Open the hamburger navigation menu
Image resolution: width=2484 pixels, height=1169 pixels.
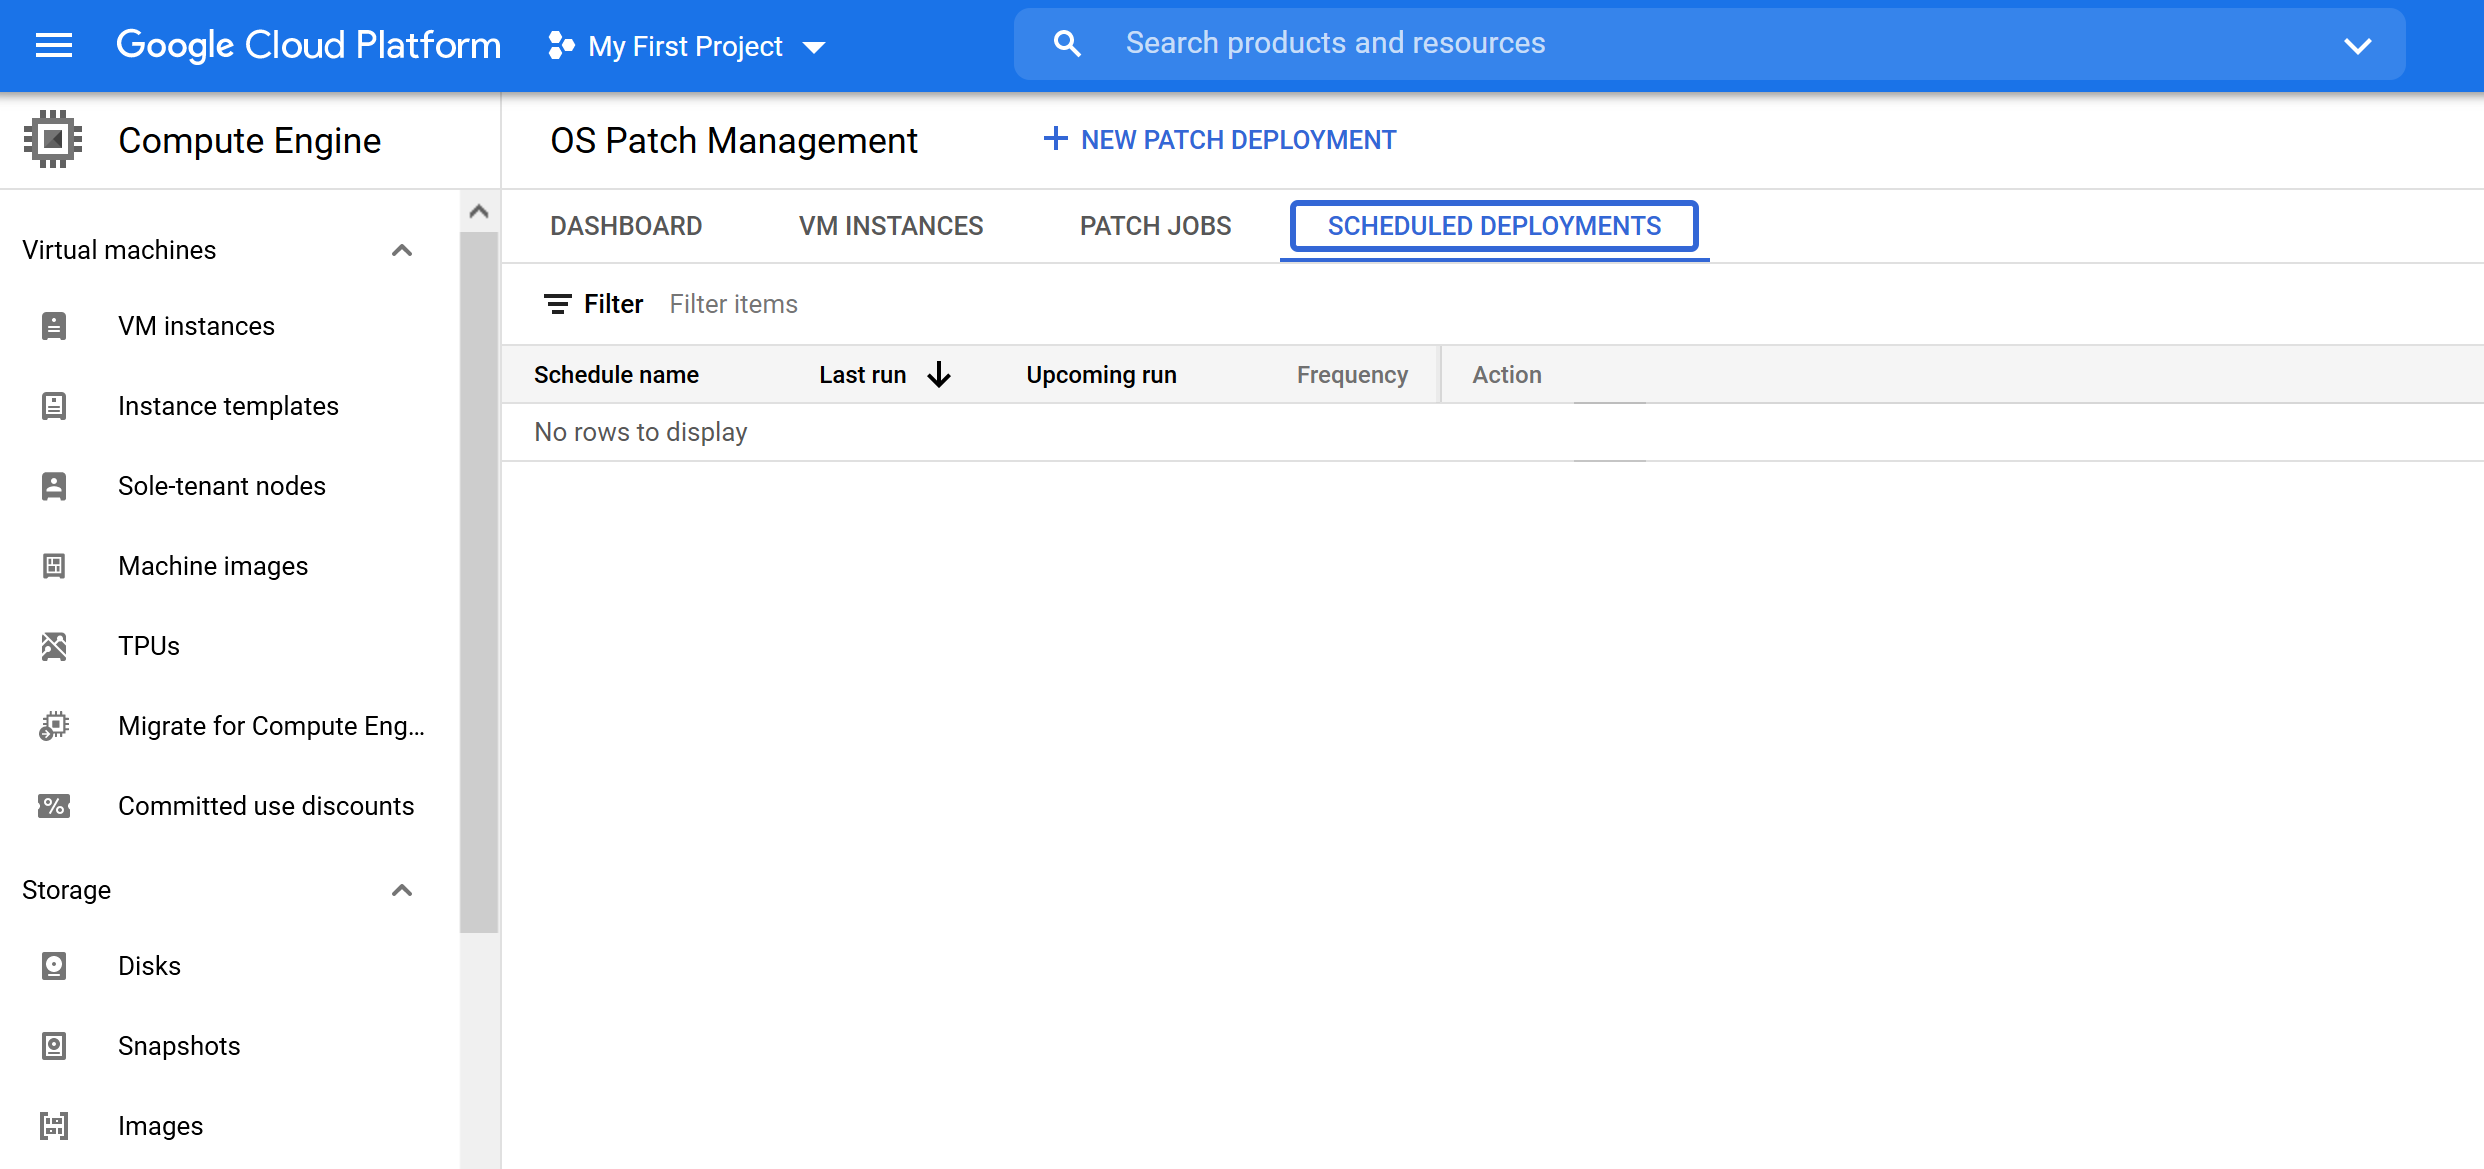[54, 45]
